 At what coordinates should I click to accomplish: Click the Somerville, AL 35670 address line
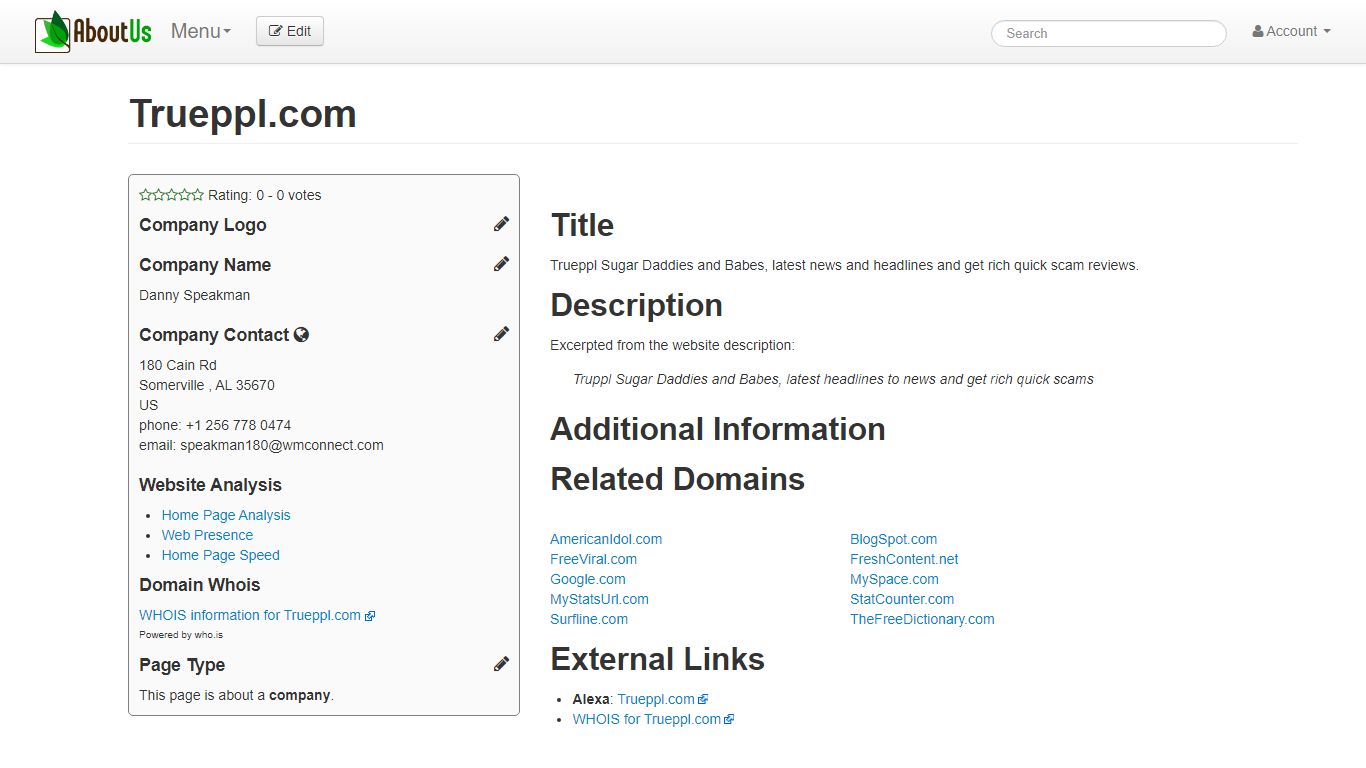207,385
